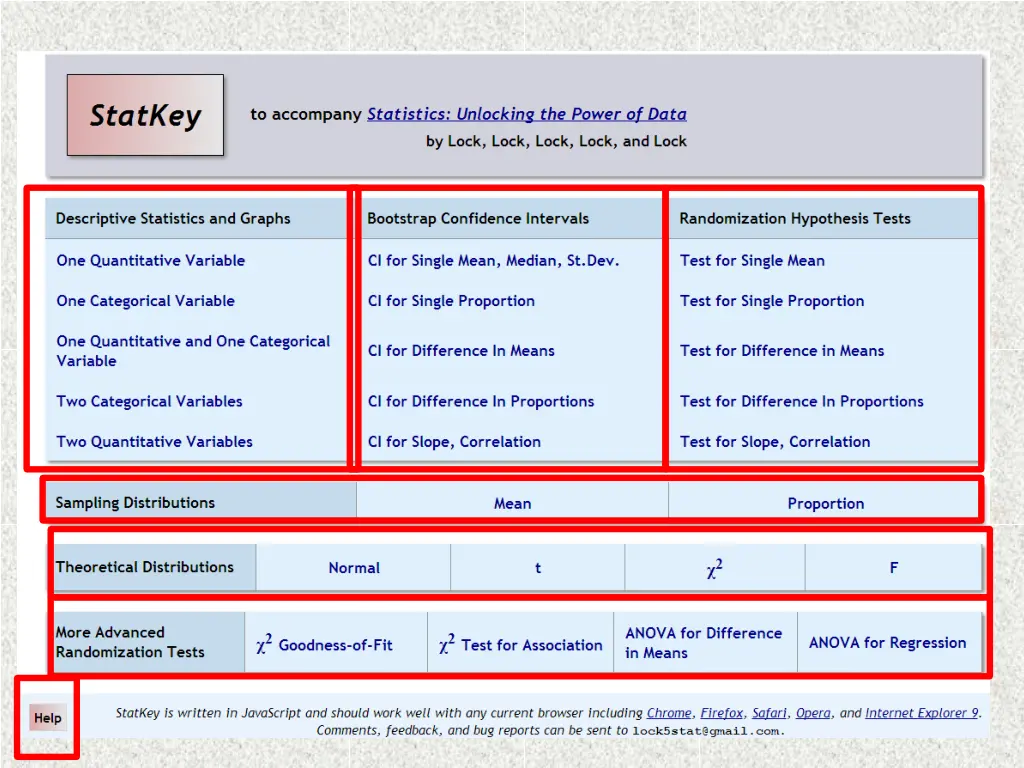The width and height of the screenshot is (1024, 768).
Task: Select Mean sampling distribution
Action: tap(512, 504)
